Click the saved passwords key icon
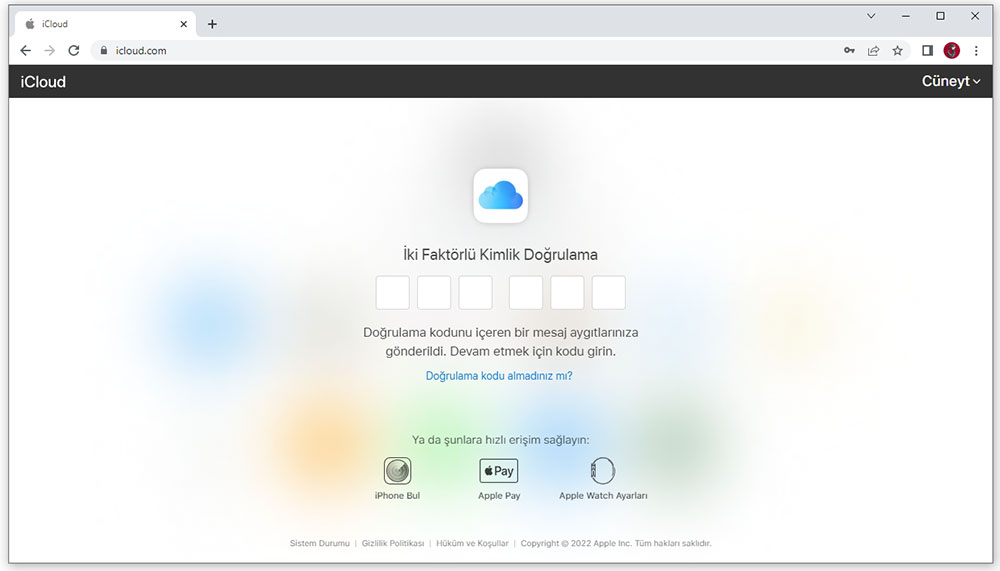This screenshot has width=1000, height=571. point(849,50)
